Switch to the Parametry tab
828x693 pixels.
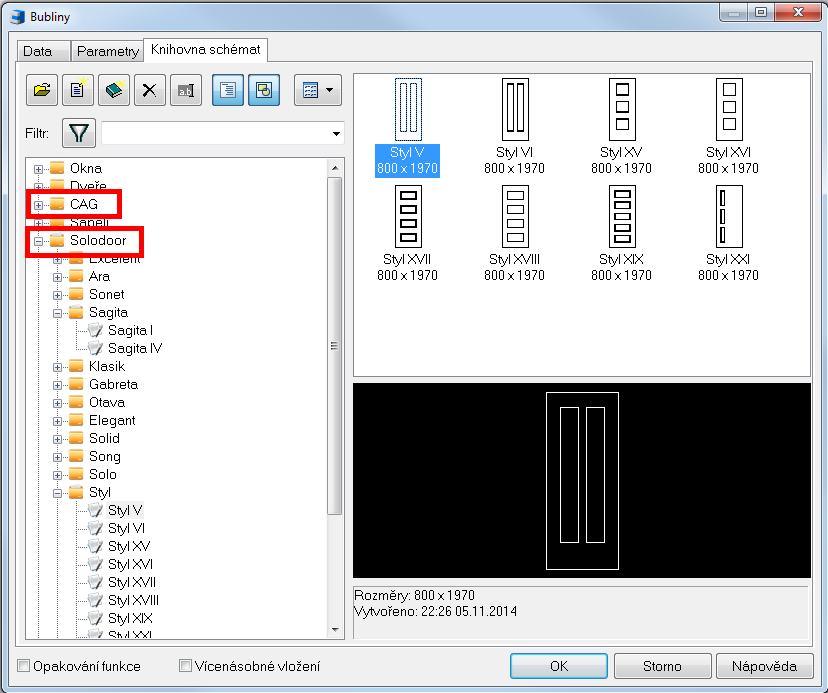click(108, 51)
